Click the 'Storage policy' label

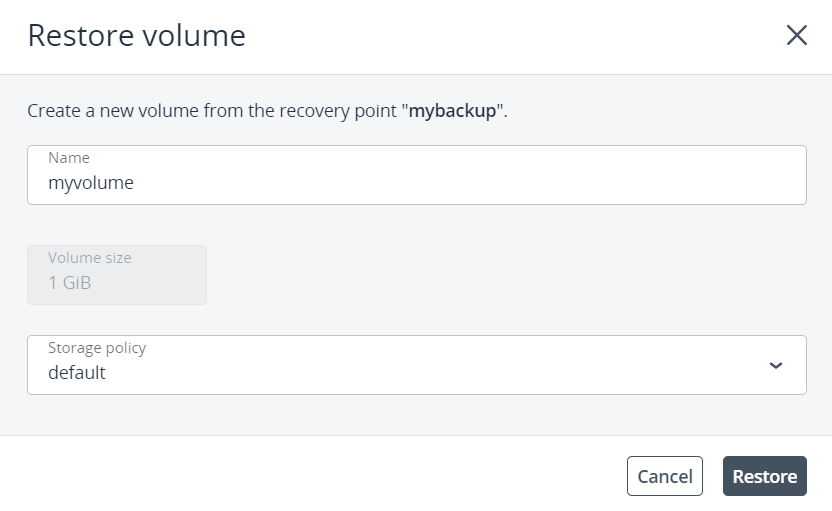(97, 348)
